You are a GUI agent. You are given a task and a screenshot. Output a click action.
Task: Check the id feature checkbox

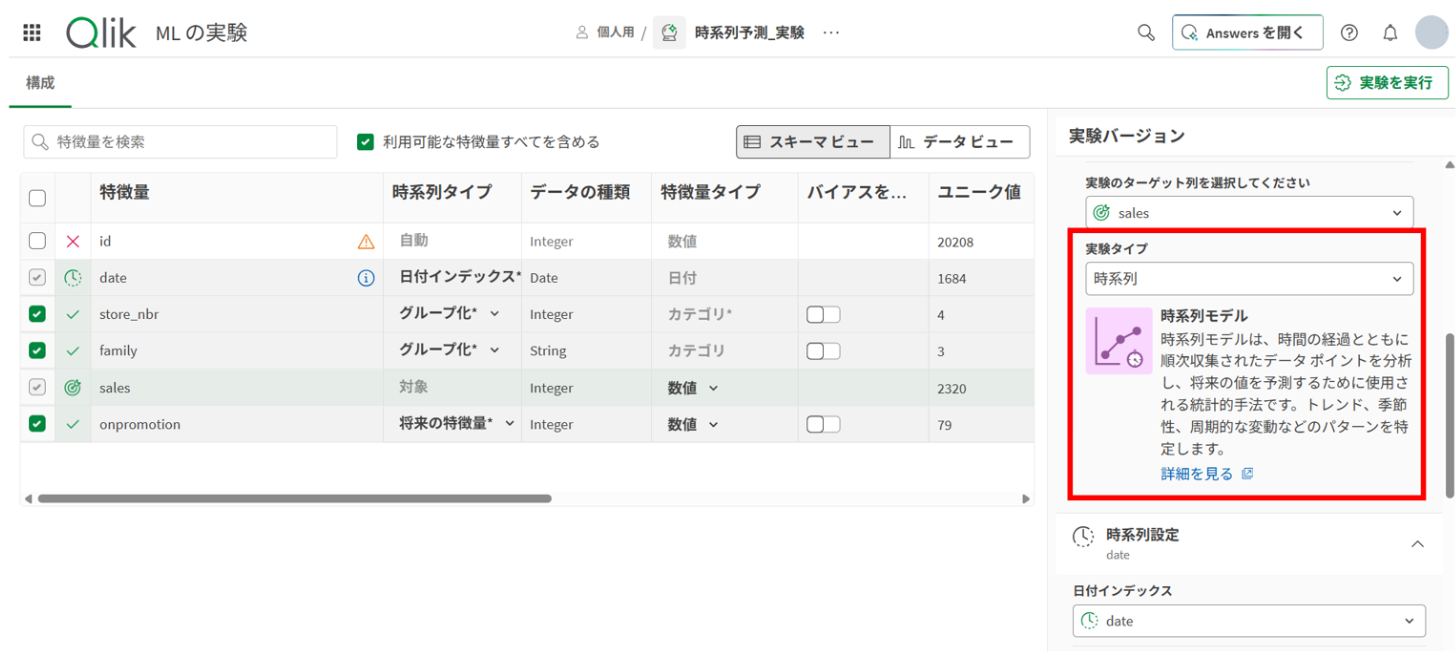click(x=37, y=241)
